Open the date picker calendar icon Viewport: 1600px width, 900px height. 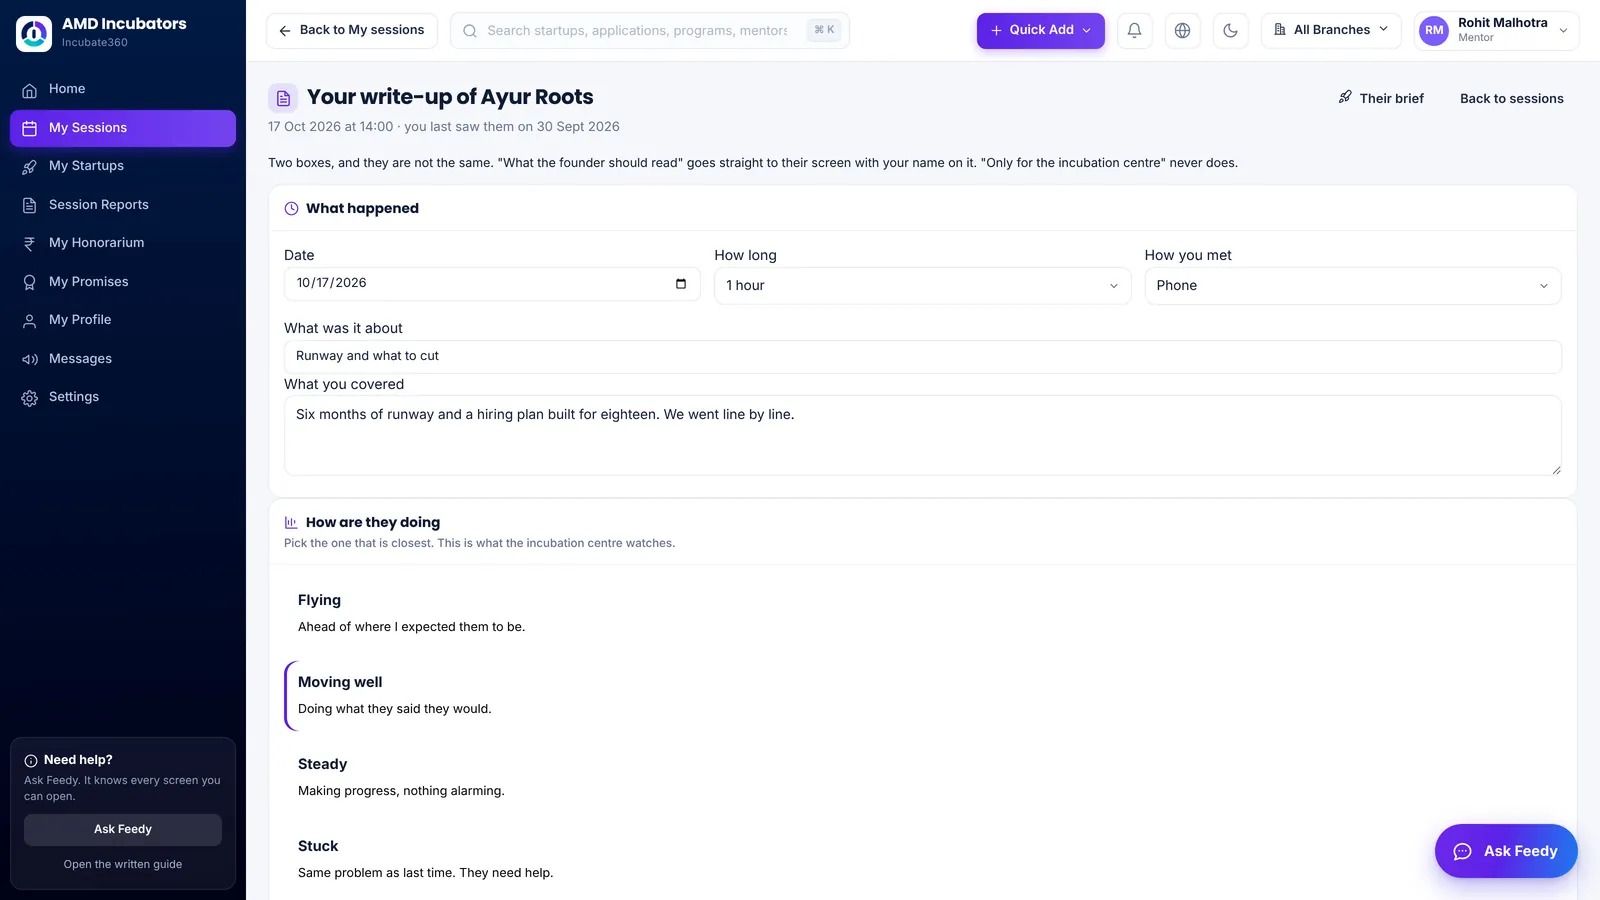tap(681, 284)
